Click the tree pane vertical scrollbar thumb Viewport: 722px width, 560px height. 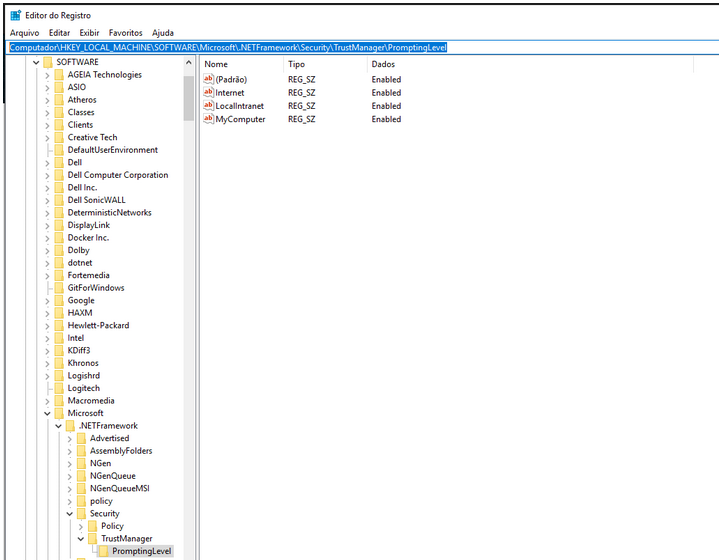tap(189, 98)
